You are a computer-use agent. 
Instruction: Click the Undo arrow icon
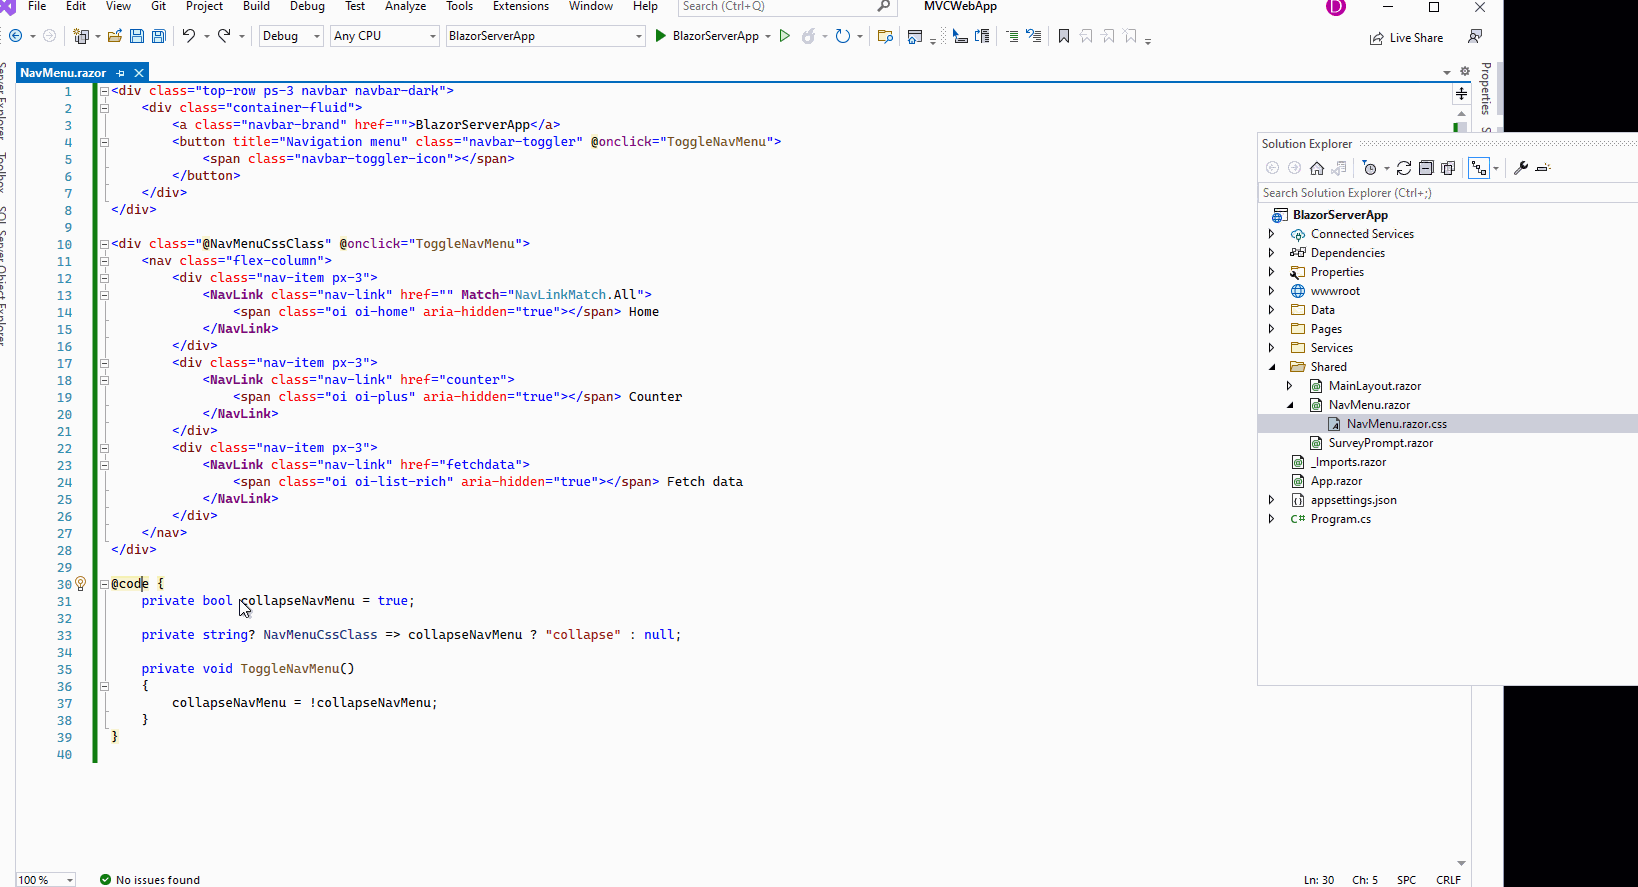188,36
